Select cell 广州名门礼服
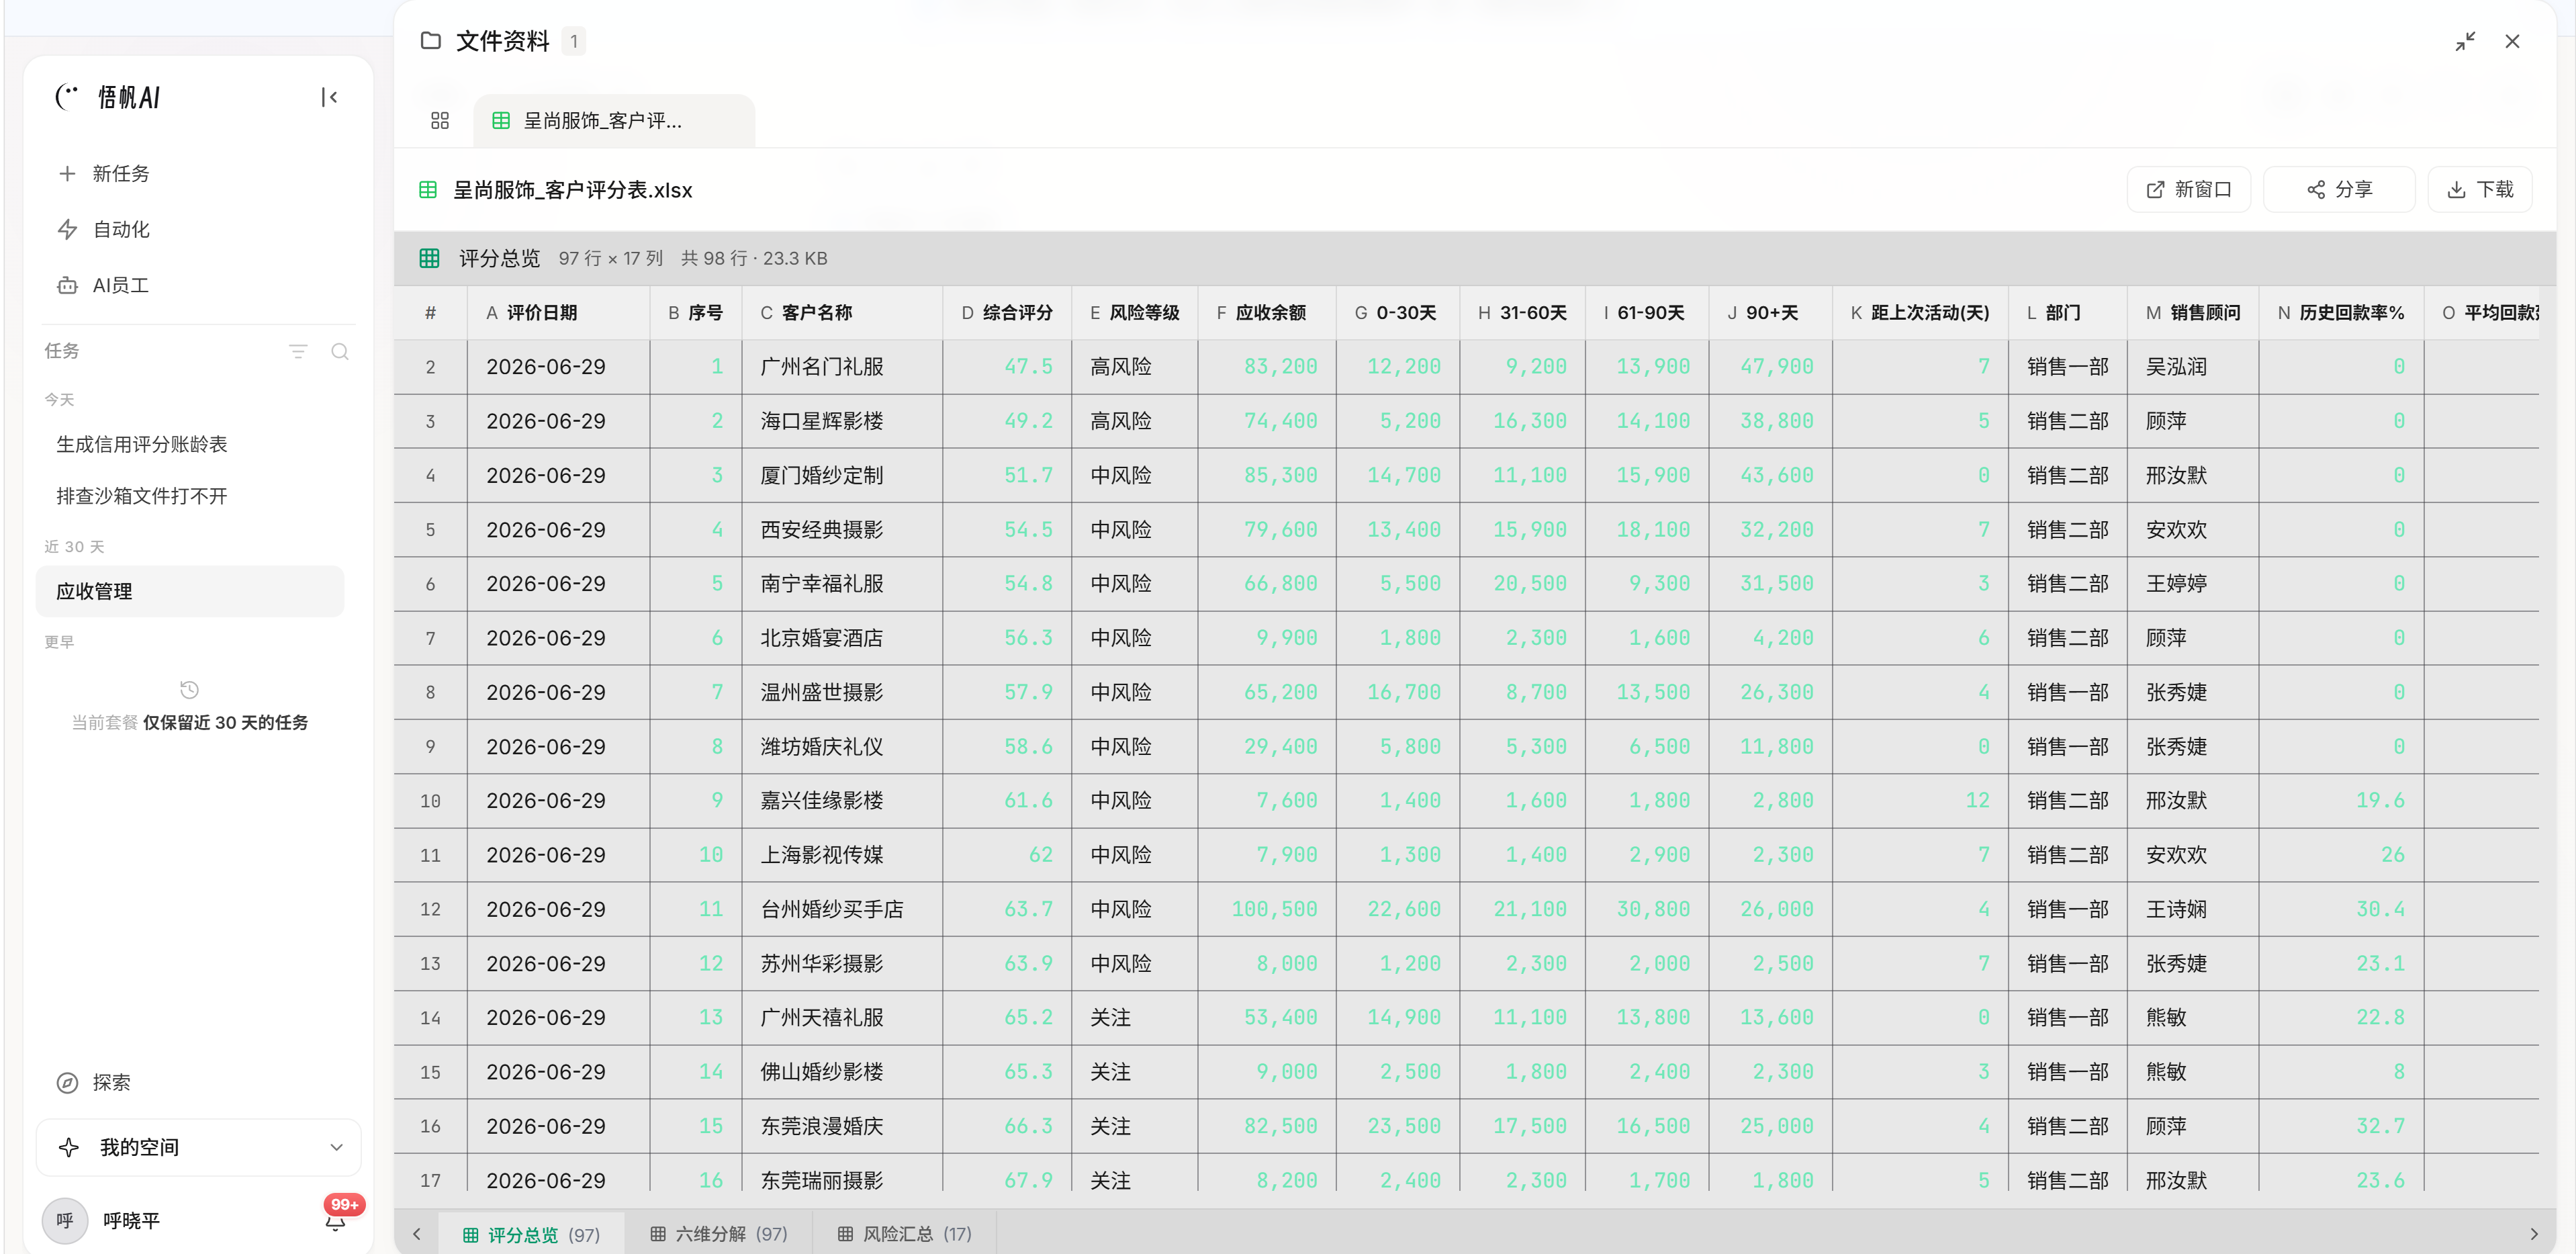The image size is (2576, 1254). [842, 367]
